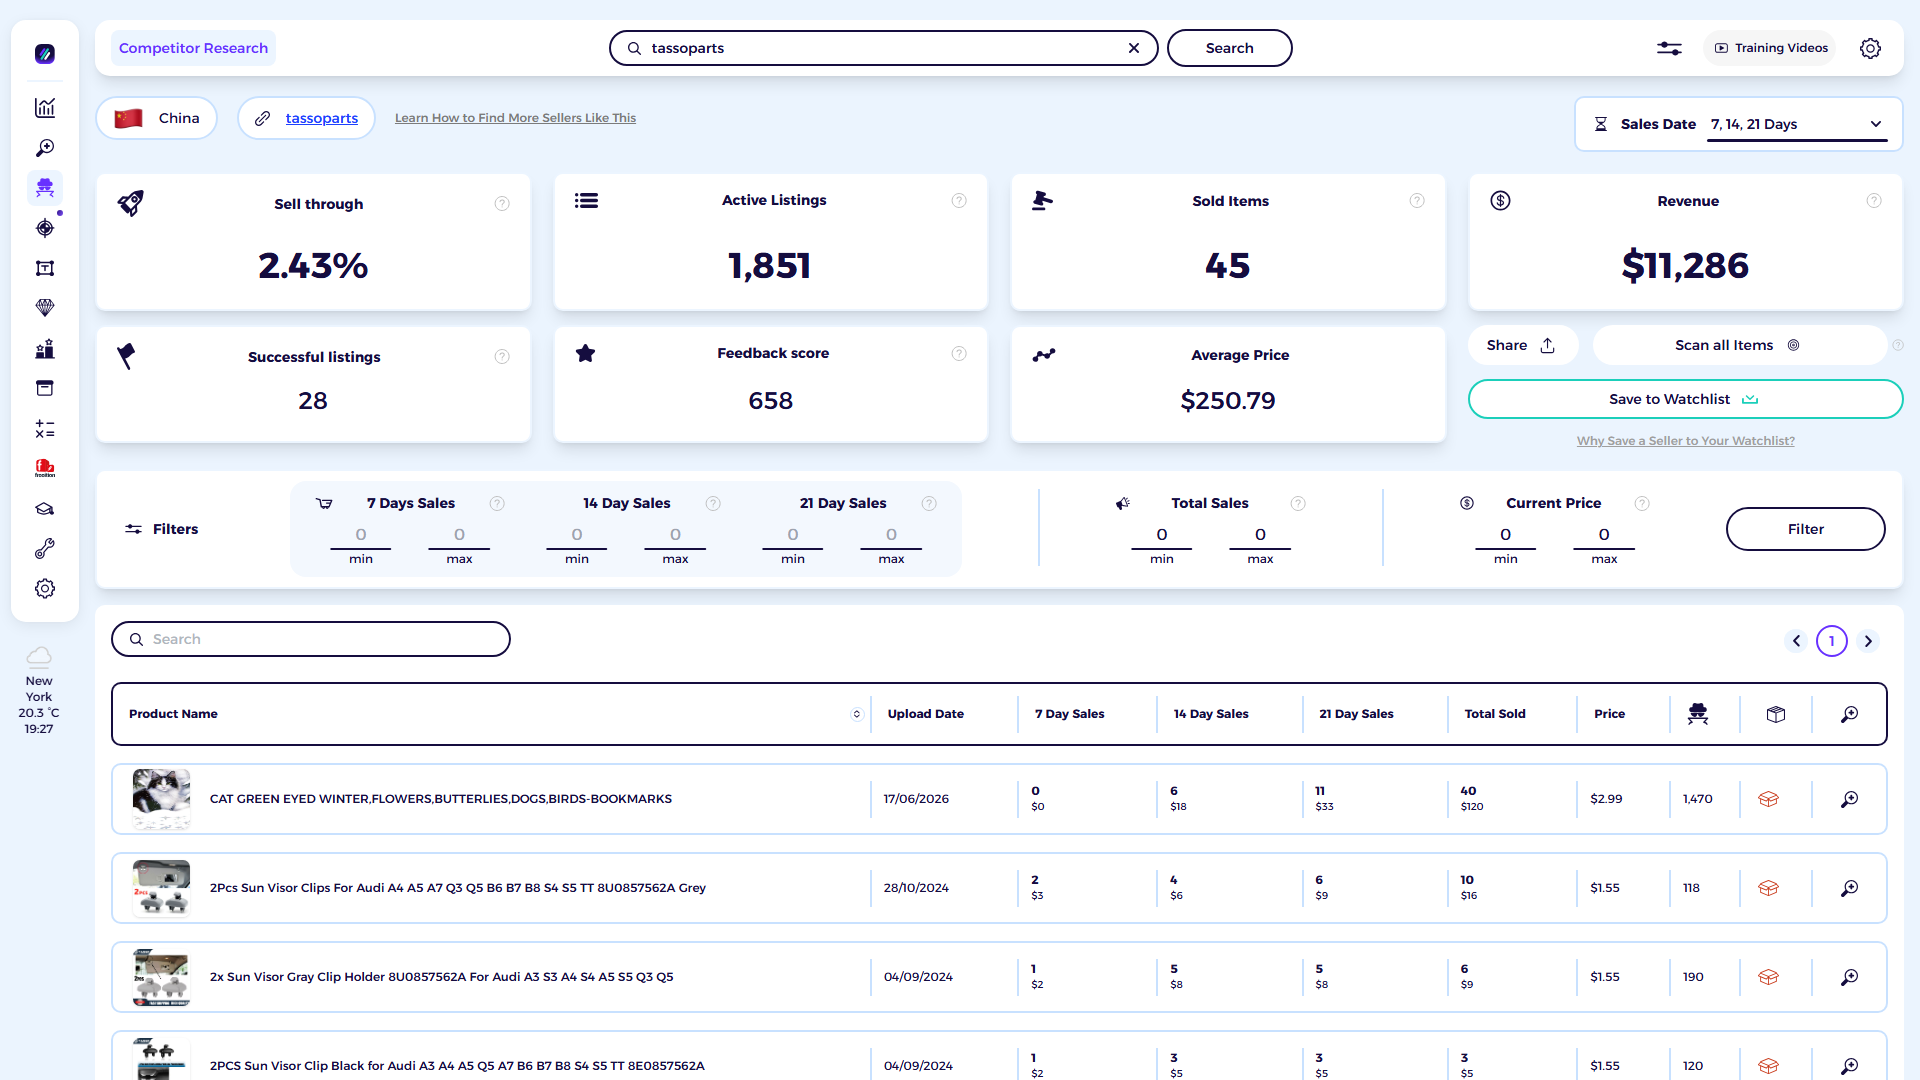Open Learn How to Find More Sellers link
Image resolution: width=1920 pixels, height=1080 pixels.
point(515,118)
